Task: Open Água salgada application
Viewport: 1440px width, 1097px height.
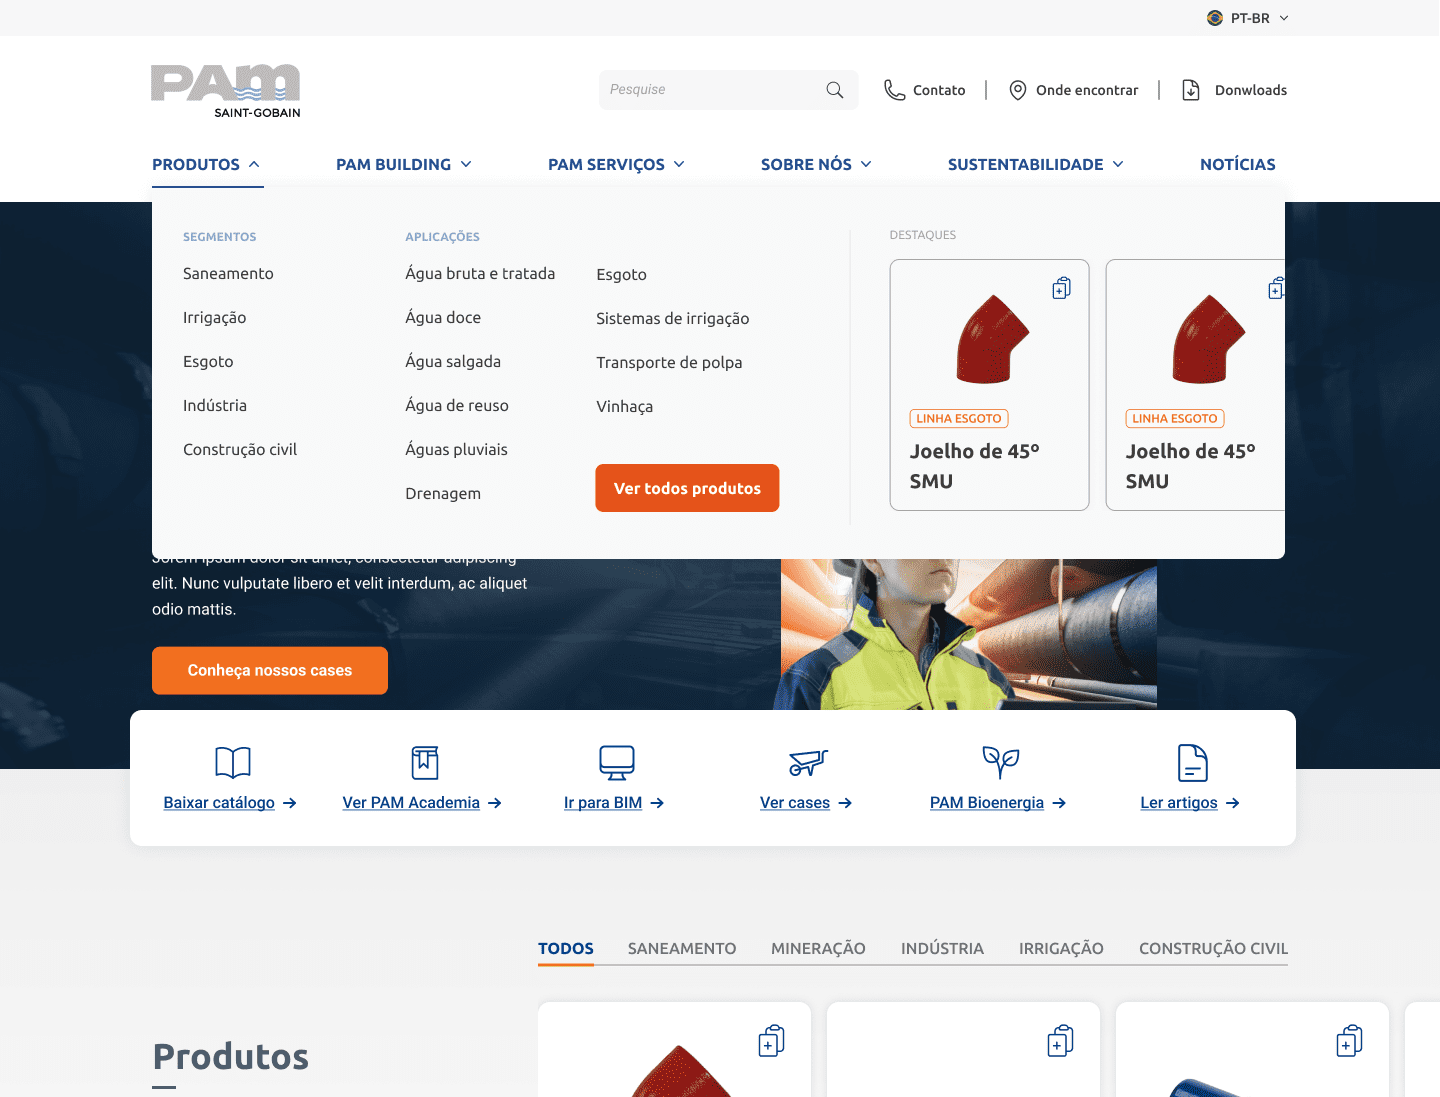Action: [x=453, y=361]
